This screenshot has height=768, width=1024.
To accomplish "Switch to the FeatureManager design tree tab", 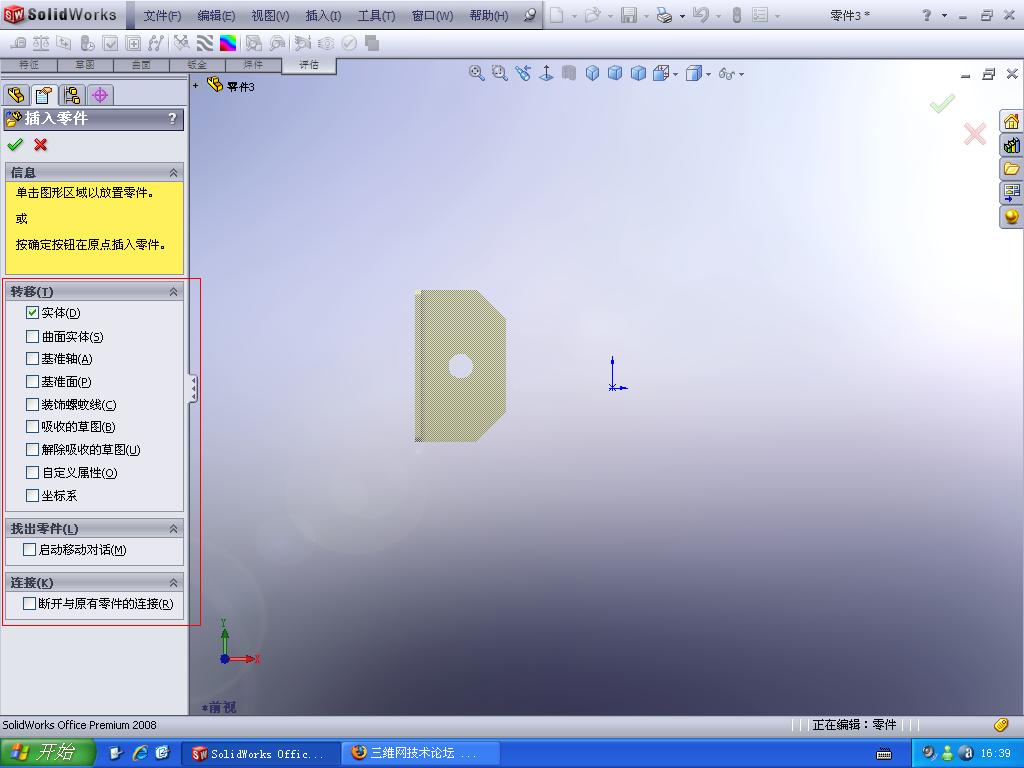I will point(16,95).
